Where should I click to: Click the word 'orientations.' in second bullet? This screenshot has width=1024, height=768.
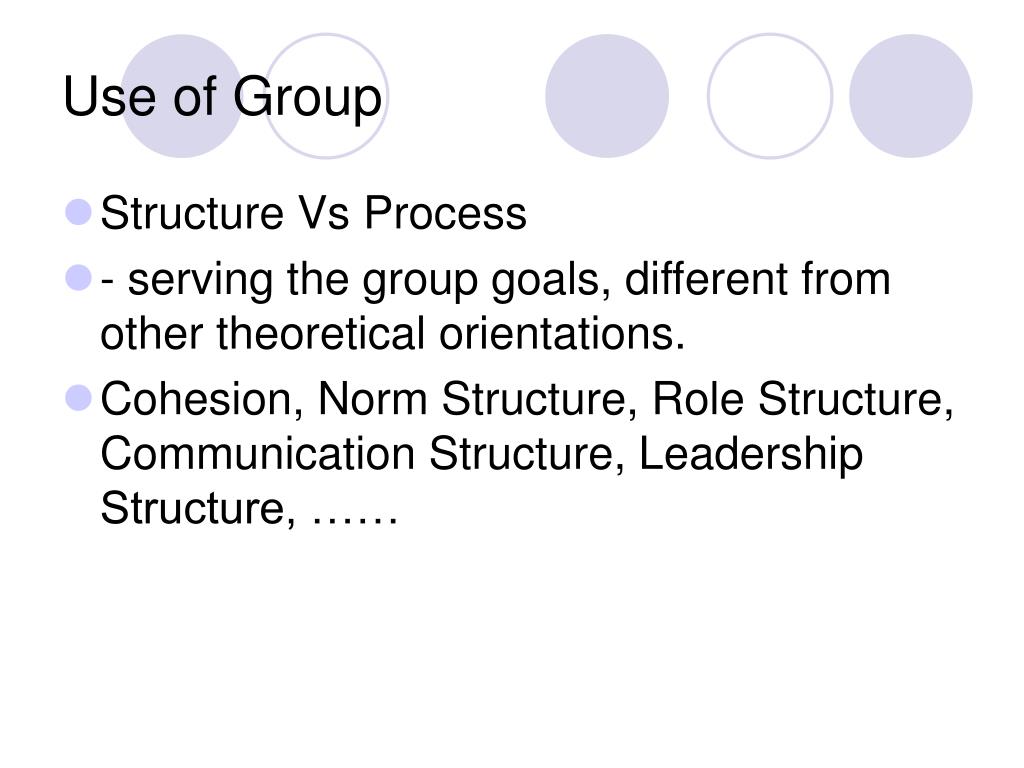(562, 334)
